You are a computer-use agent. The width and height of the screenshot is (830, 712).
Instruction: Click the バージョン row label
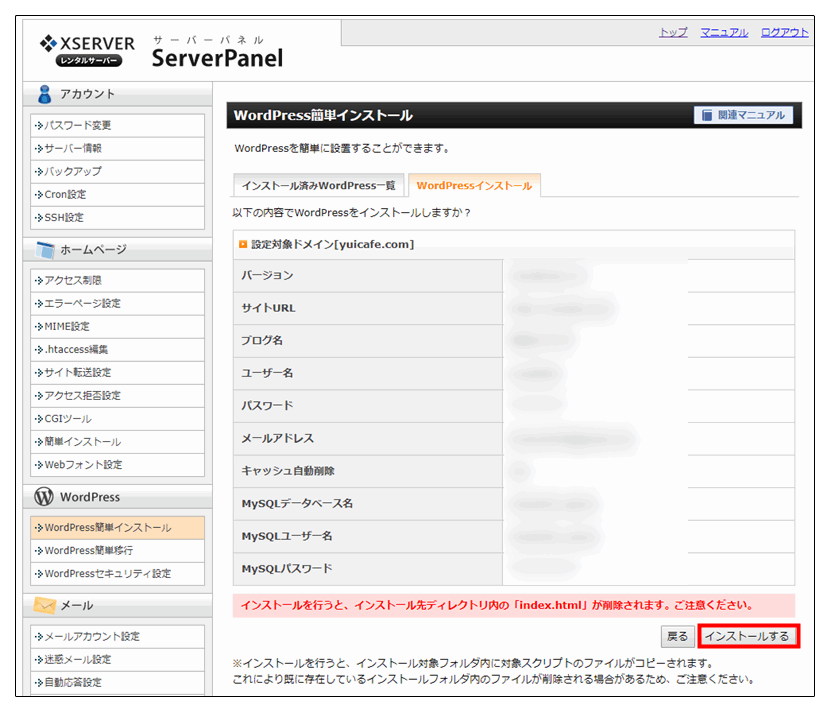[267, 275]
